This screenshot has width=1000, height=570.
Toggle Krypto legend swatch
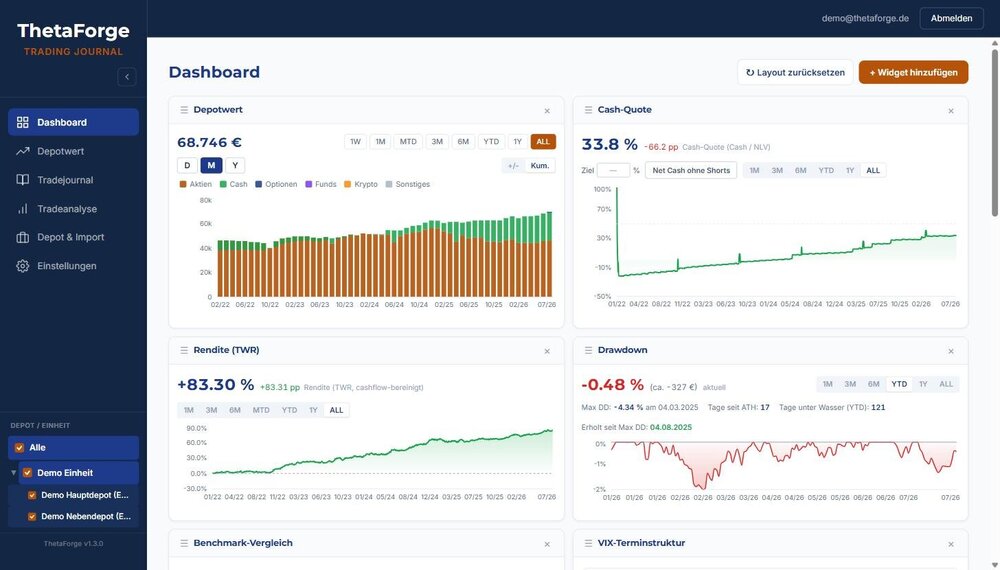[x=348, y=184]
